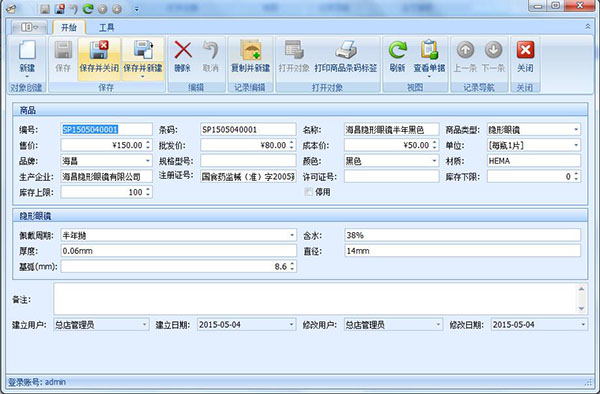
Task: Click the 生产企业 manufacturer field
Action: [x=106, y=177]
